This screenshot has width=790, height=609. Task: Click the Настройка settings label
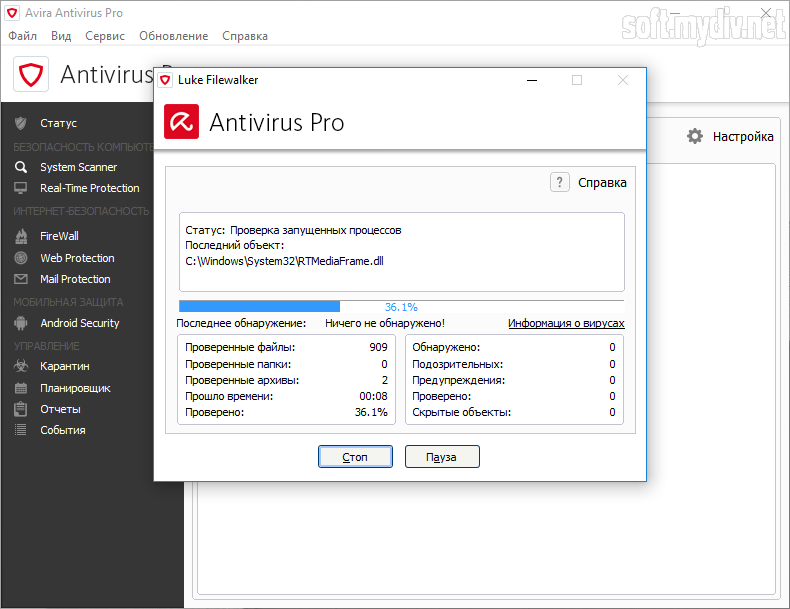click(743, 137)
